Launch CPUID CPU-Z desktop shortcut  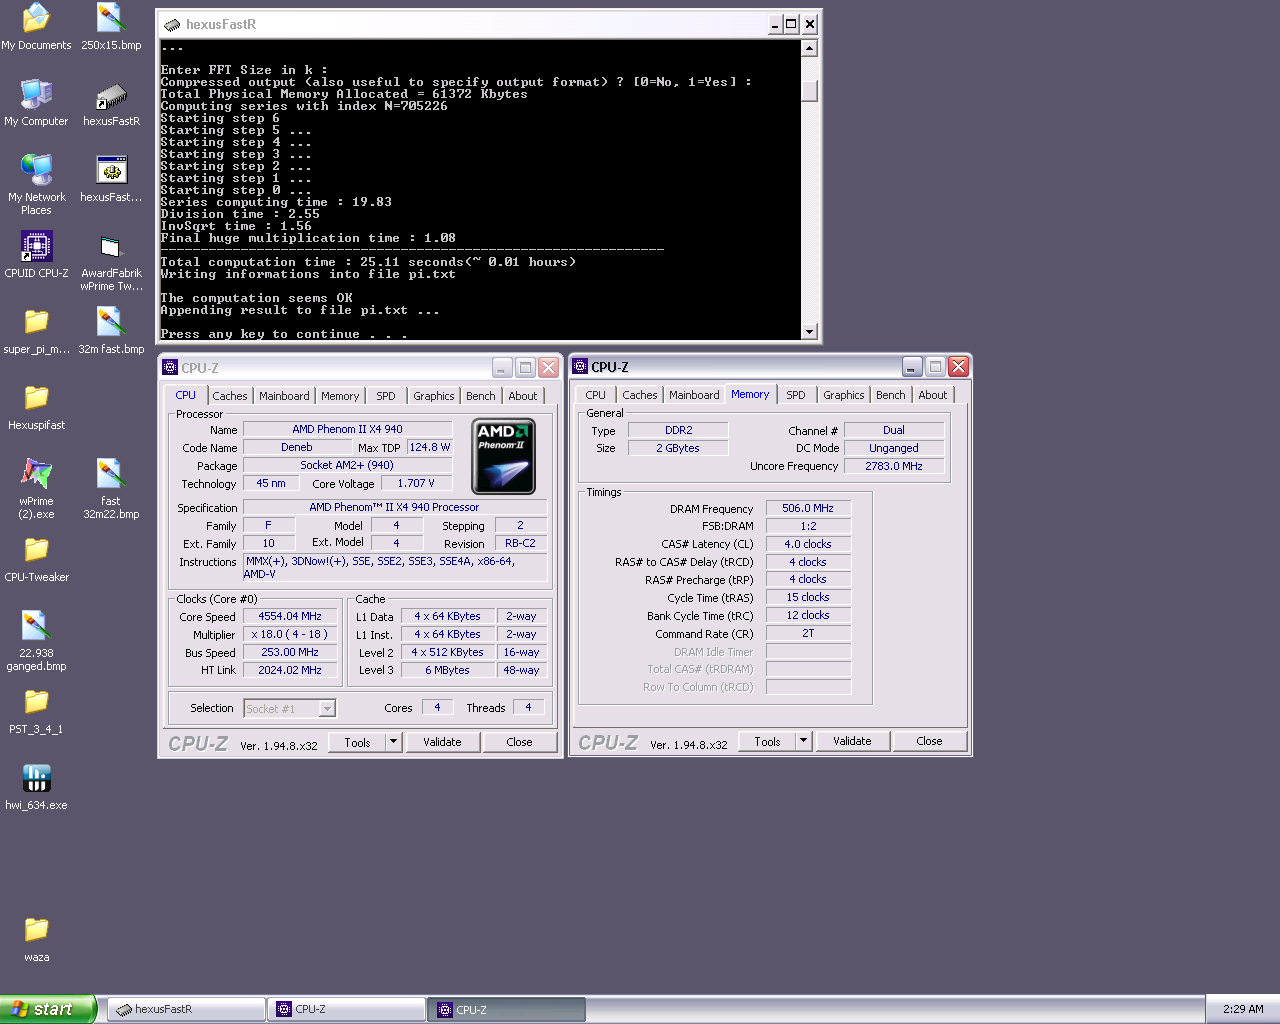tap(36, 255)
